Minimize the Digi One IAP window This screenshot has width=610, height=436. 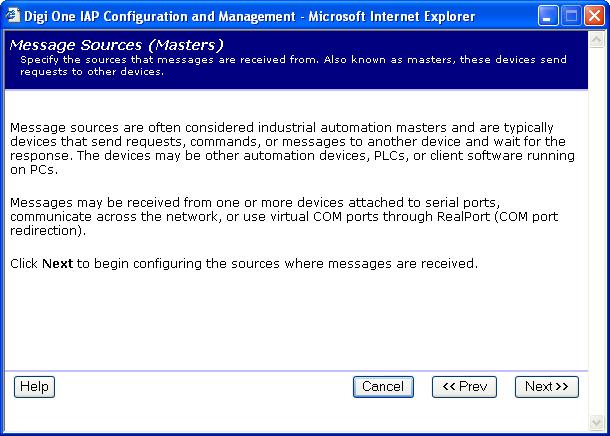pyautogui.click(x=548, y=15)
